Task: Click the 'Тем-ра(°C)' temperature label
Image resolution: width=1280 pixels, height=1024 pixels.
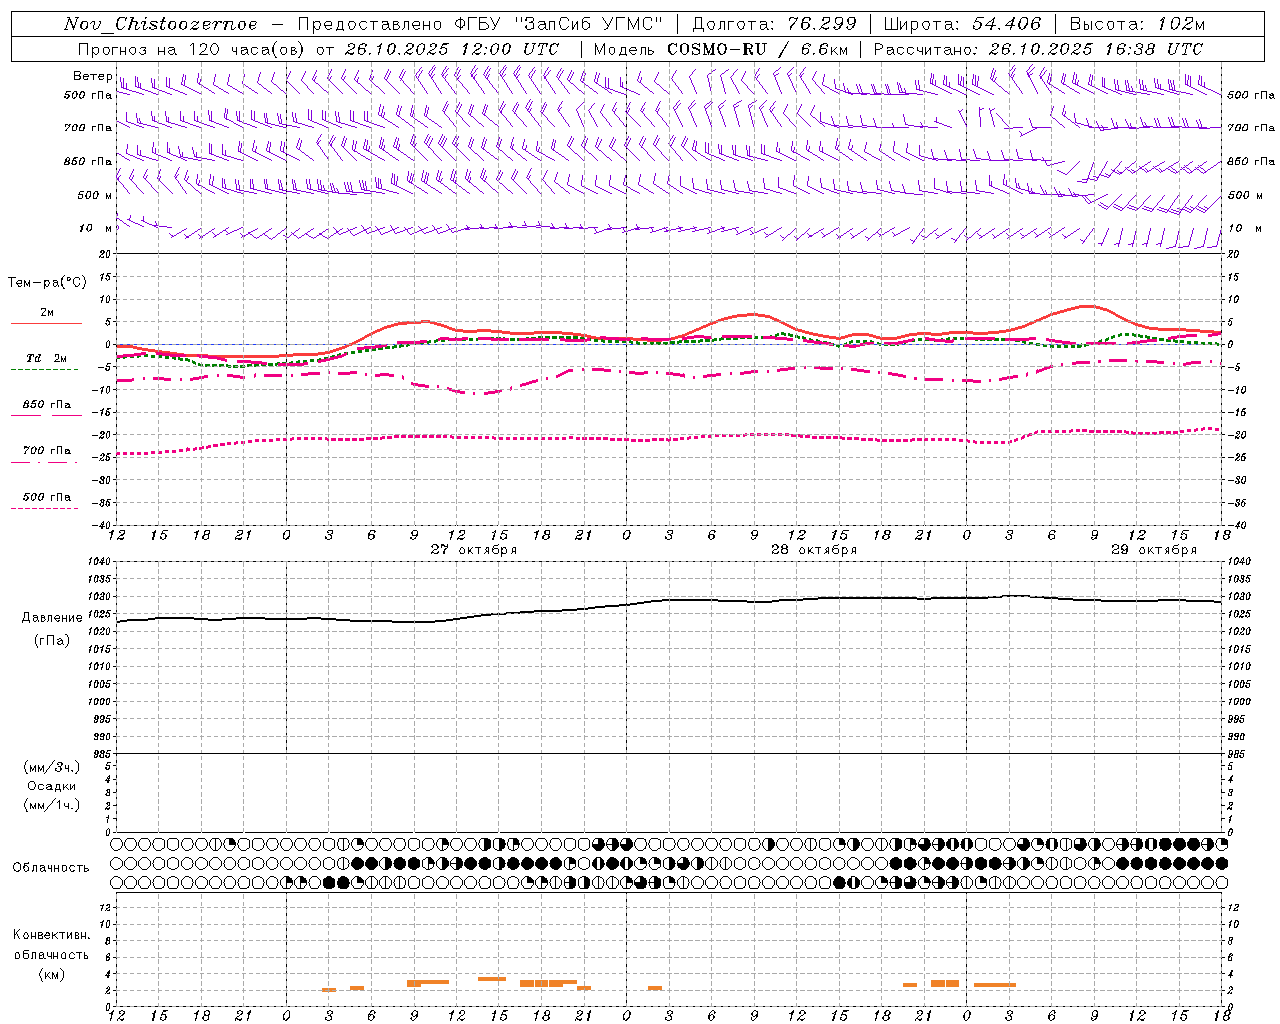Action: 47,283
